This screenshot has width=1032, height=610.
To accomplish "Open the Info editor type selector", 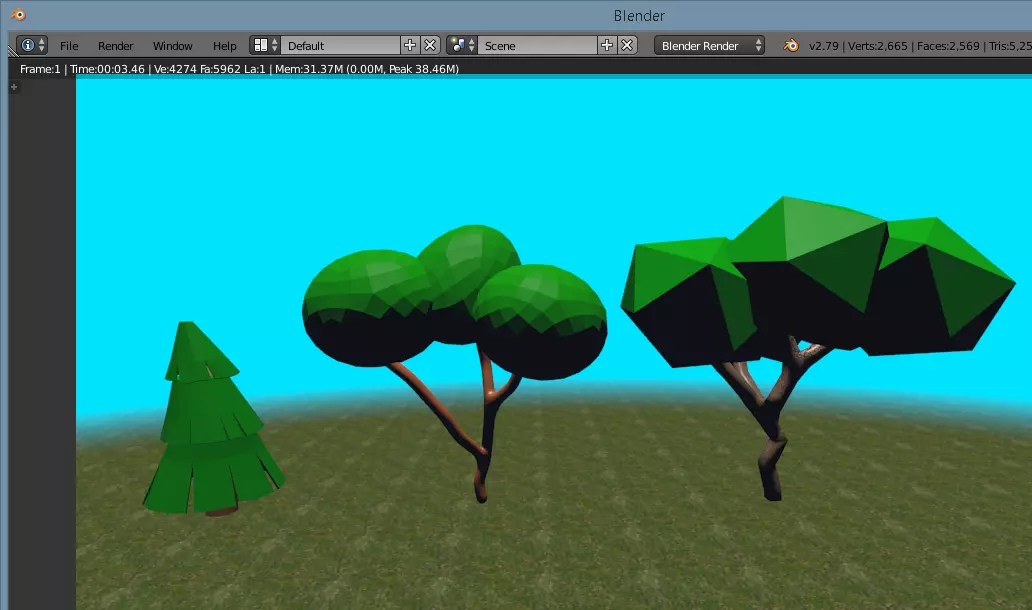I will pyautogui.click(x=32, y=45).
